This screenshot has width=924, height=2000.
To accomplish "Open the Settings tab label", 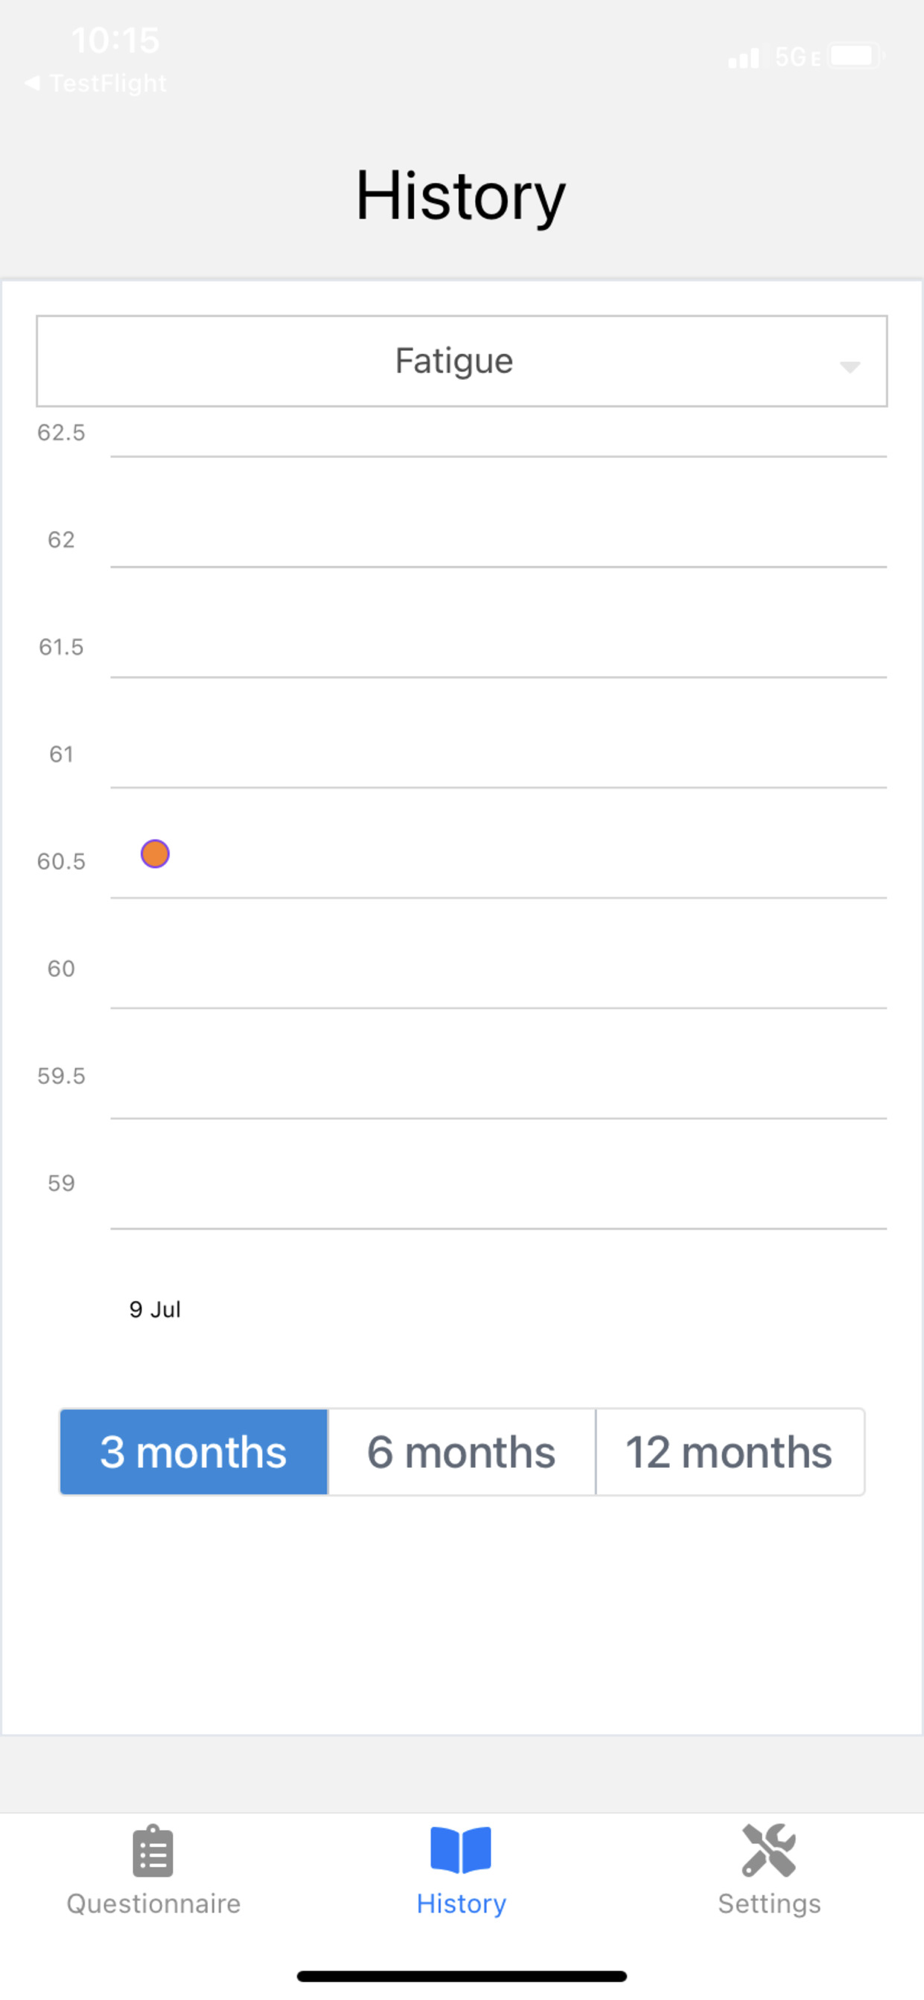I will [x=769, y=1903].
